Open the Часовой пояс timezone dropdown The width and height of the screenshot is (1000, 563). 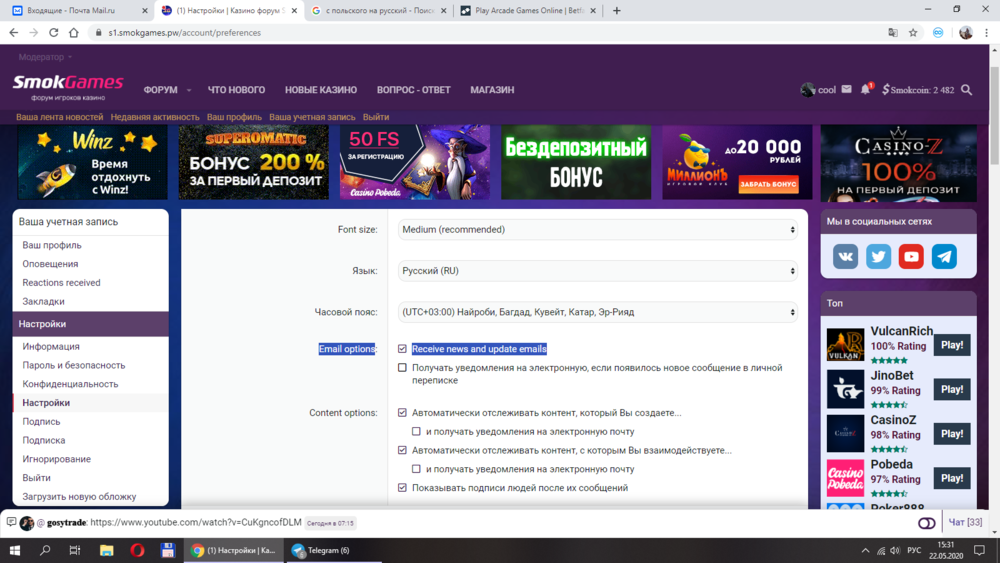(x=598, y=312)
